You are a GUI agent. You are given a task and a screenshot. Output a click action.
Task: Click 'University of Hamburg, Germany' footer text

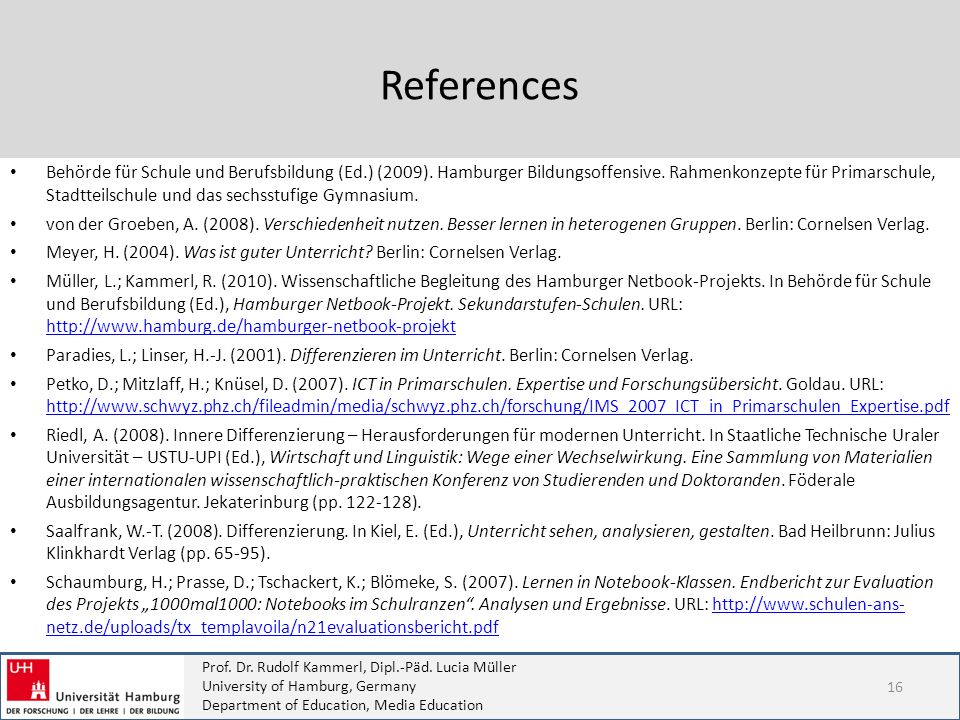[309, 686]
